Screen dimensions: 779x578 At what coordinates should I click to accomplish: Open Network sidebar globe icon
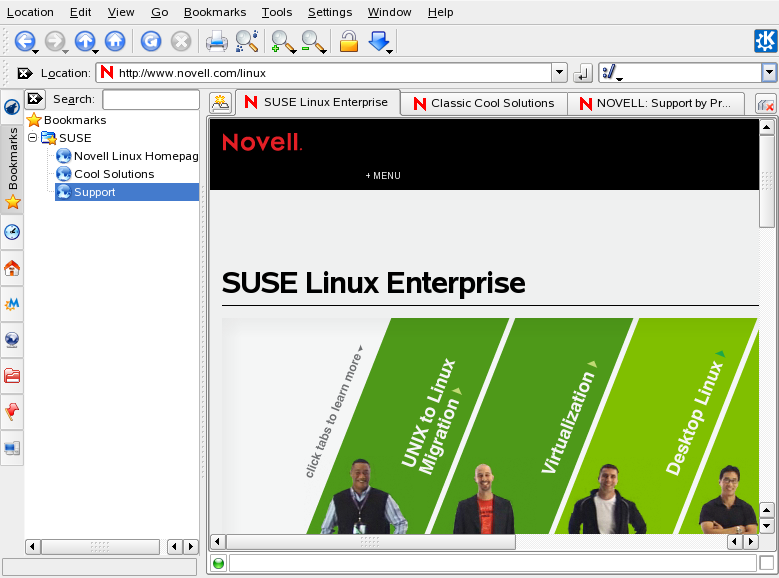pyautogui.click(x=12, y=339)
